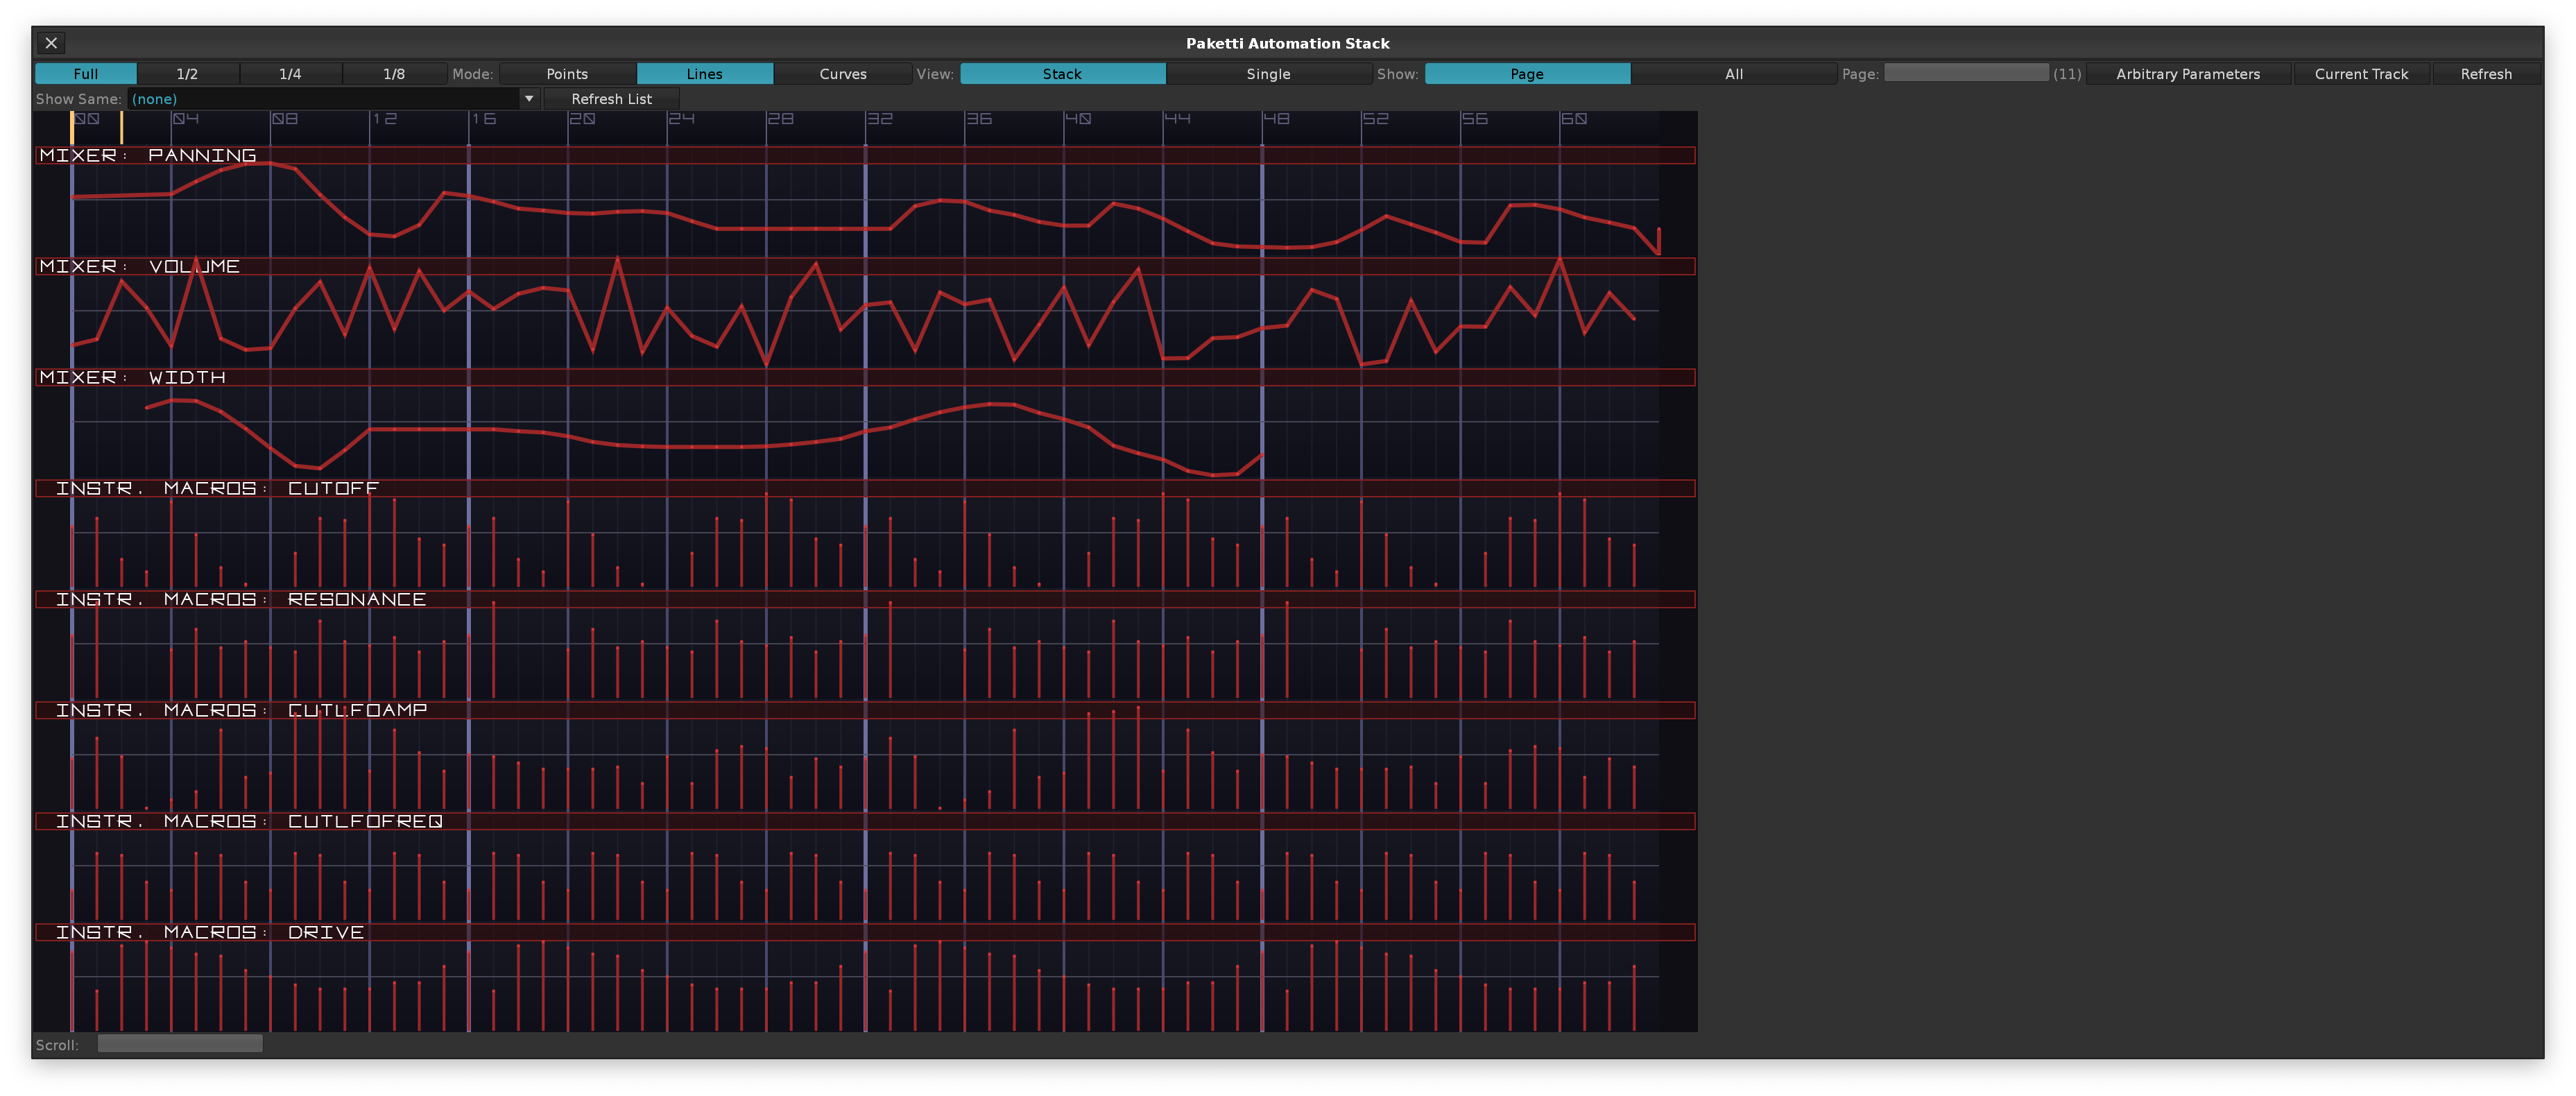Select the Full zoom option

coord(86,74)
